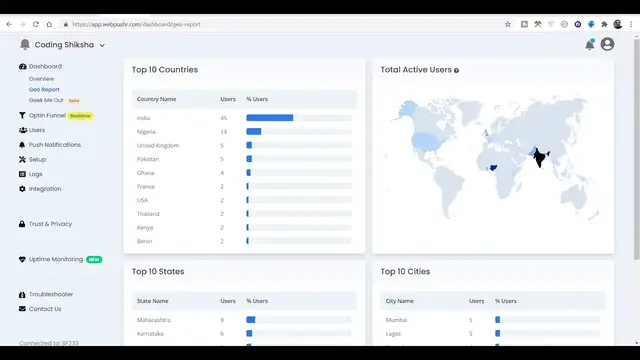The image size is (640, 360).
Task: Click the City Name column header
Action: pos(400,301)
